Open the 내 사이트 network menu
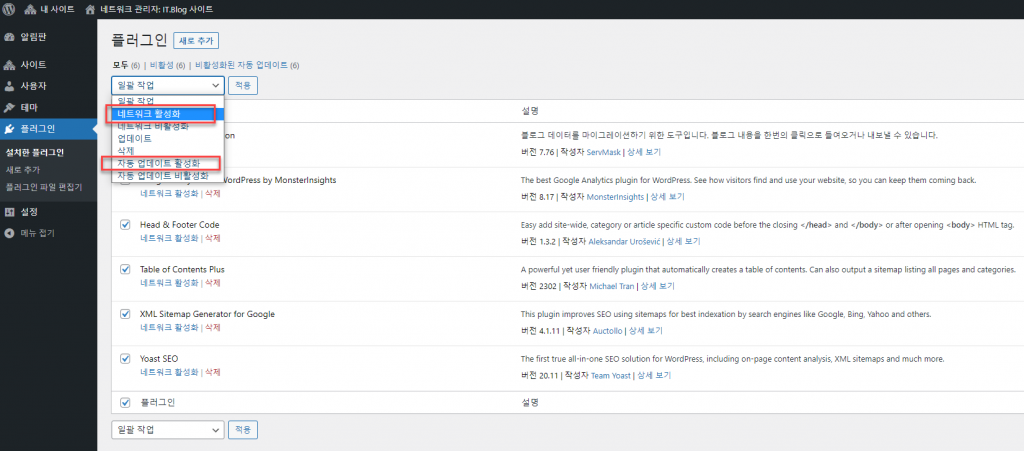 point(49,9)
